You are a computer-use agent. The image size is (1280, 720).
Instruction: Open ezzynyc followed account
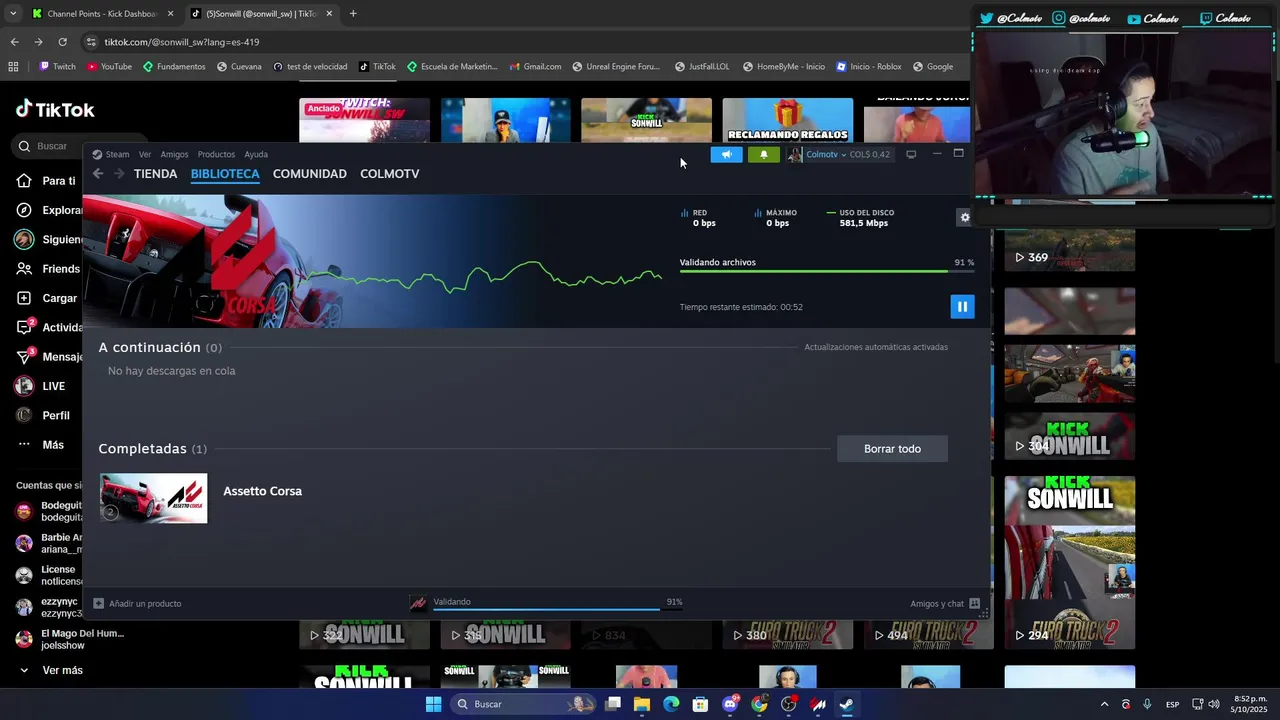[x=48, y=607]
